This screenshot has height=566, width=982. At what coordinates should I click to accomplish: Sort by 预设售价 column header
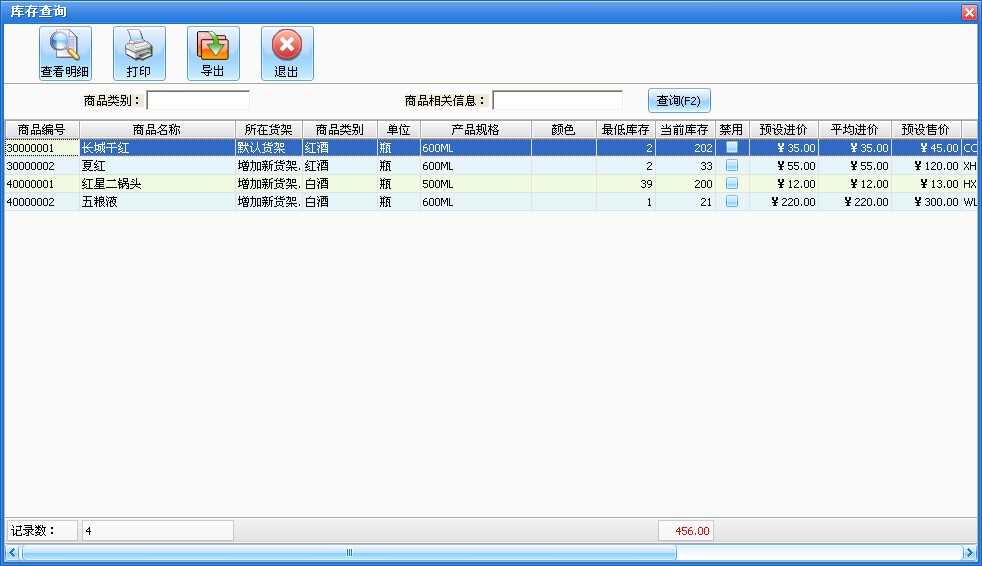tap(926, 130)
